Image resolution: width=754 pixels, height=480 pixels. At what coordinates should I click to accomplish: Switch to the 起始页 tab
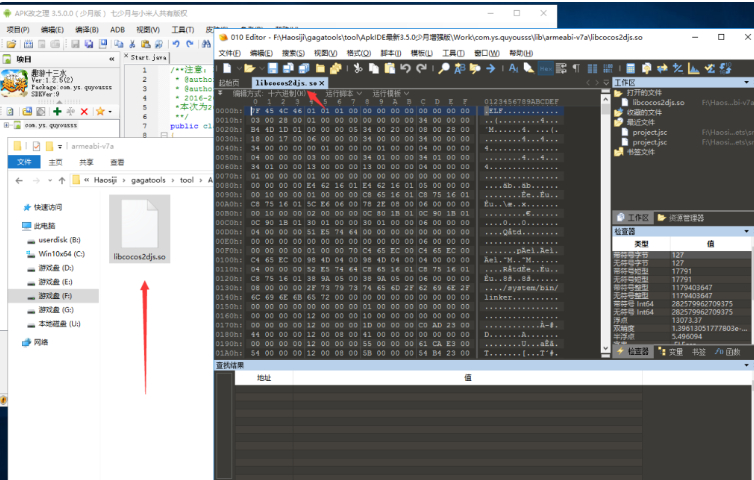[229, 83]
